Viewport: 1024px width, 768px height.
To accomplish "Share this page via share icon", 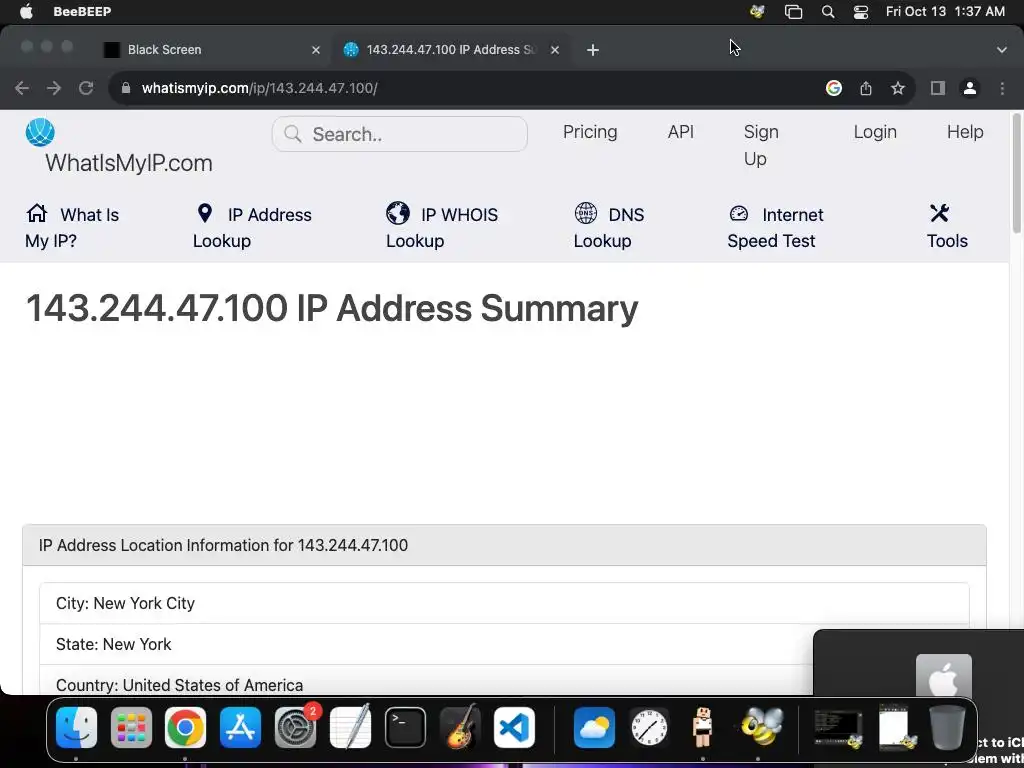I will (x=866, y=88).
